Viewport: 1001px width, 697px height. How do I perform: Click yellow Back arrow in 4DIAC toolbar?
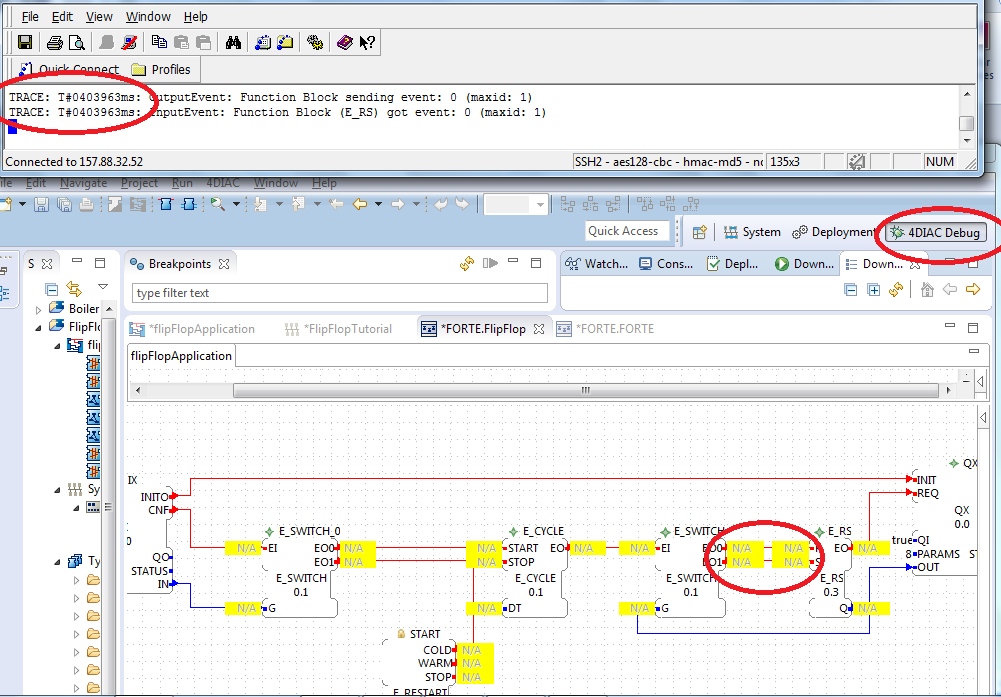click(x=360, y=204)
